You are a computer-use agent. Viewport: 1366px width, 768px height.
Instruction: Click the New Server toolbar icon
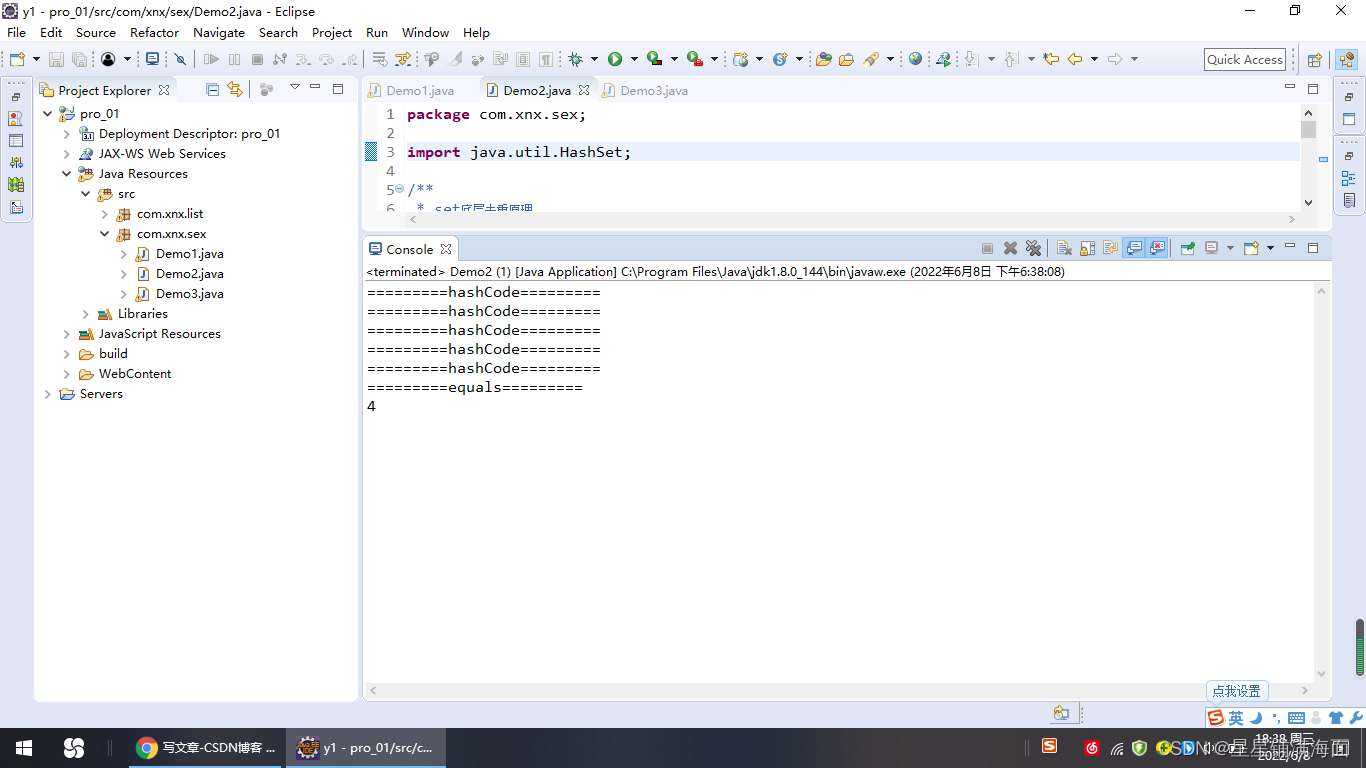pos(741,59)
